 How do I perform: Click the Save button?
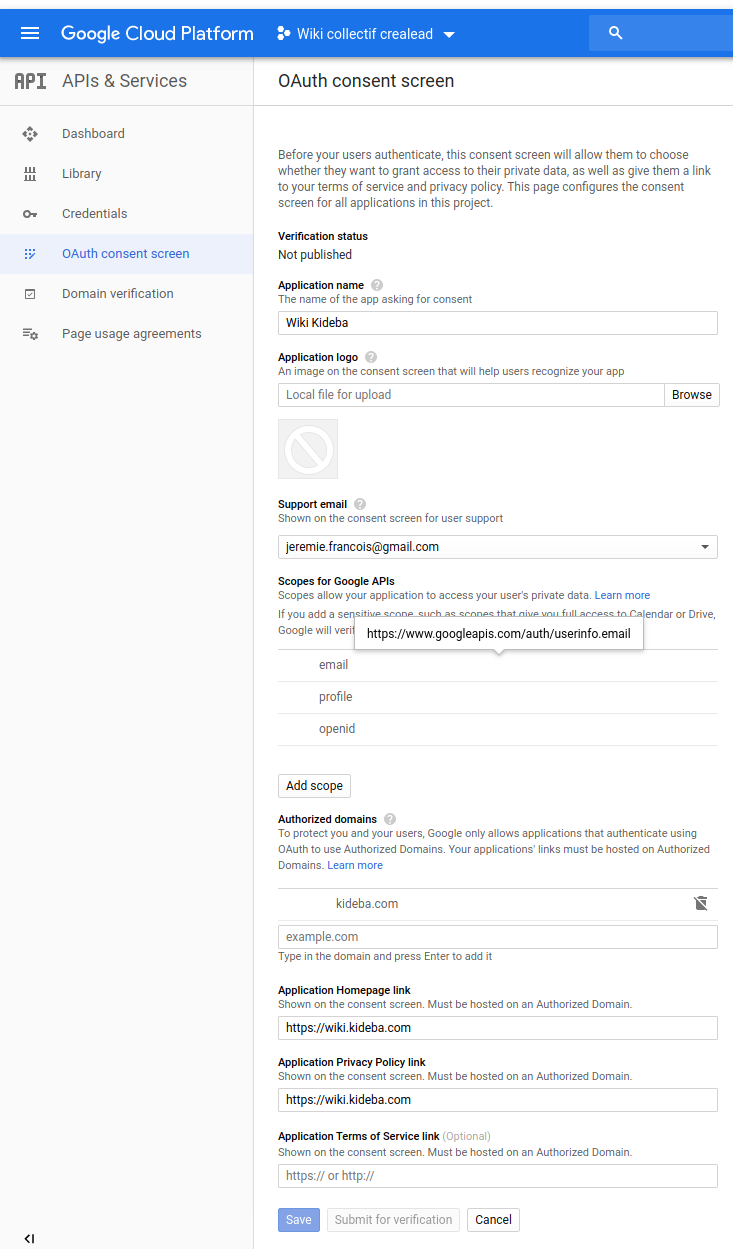pos(299,1220)
